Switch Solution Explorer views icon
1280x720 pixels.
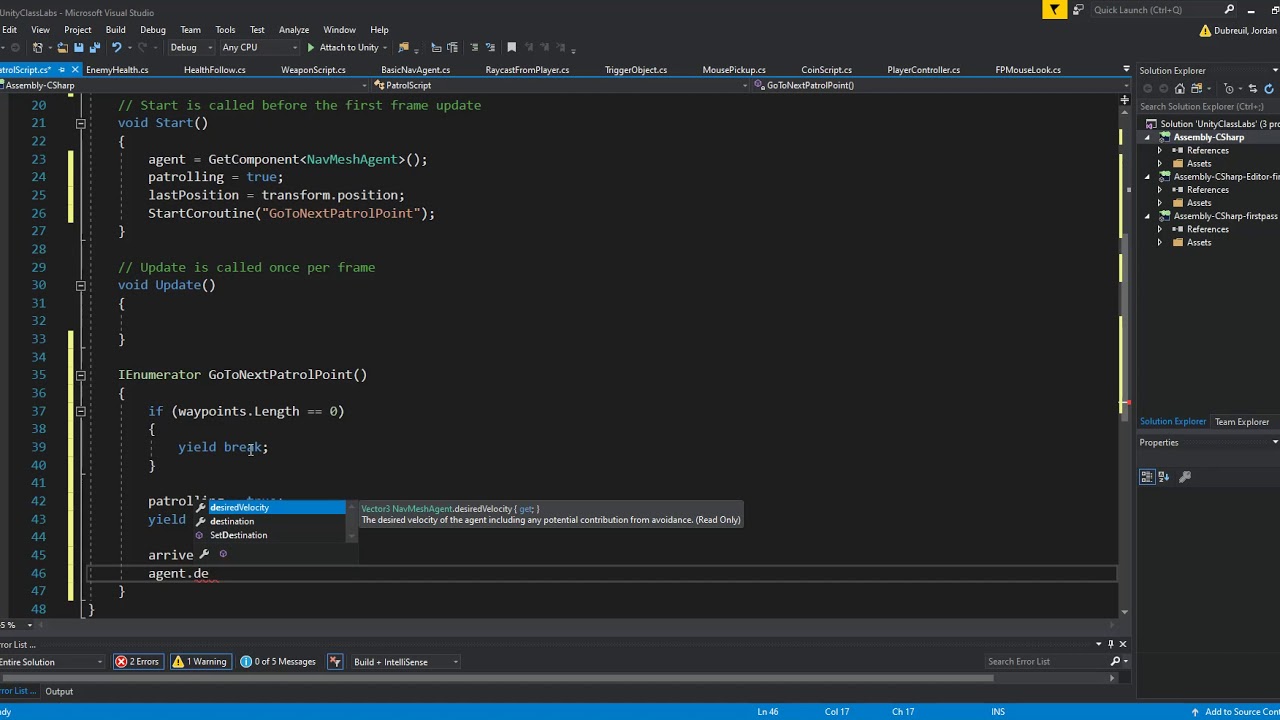(1196, 88)
